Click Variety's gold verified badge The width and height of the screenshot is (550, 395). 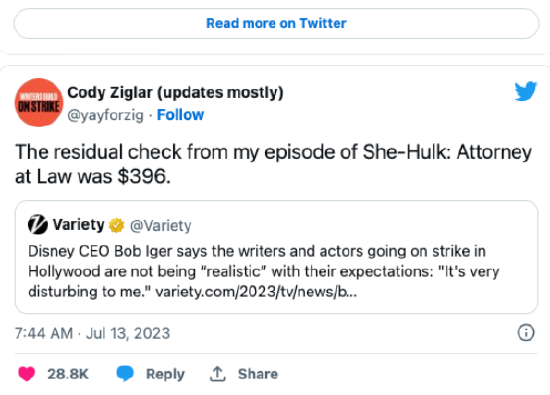116,225
